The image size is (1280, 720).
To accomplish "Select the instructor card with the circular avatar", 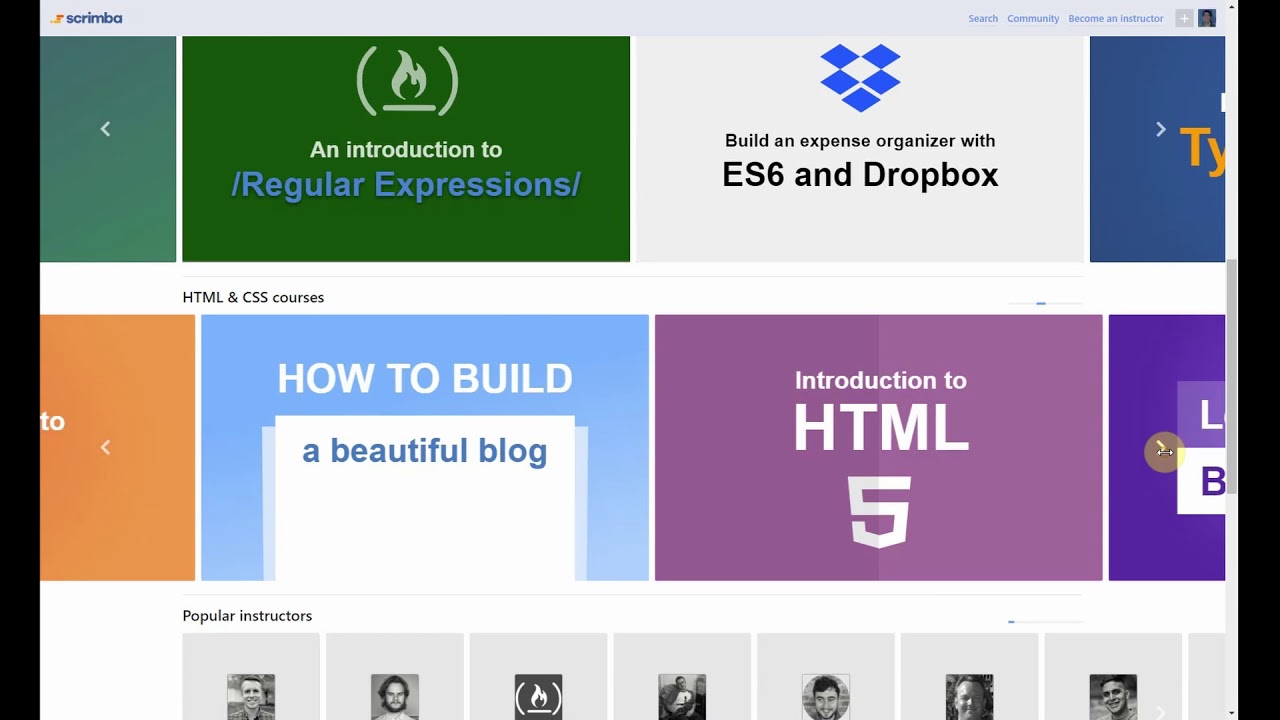I will click(826, 676).
